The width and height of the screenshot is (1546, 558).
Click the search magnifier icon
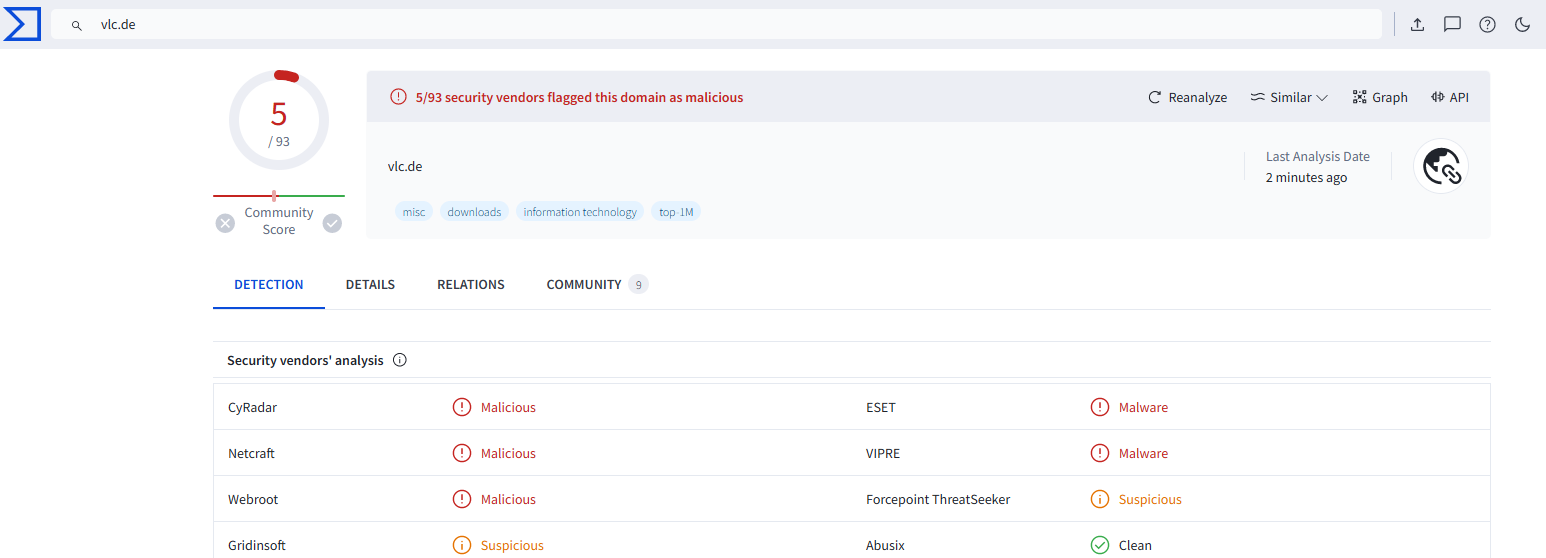(x=77, y=25)
